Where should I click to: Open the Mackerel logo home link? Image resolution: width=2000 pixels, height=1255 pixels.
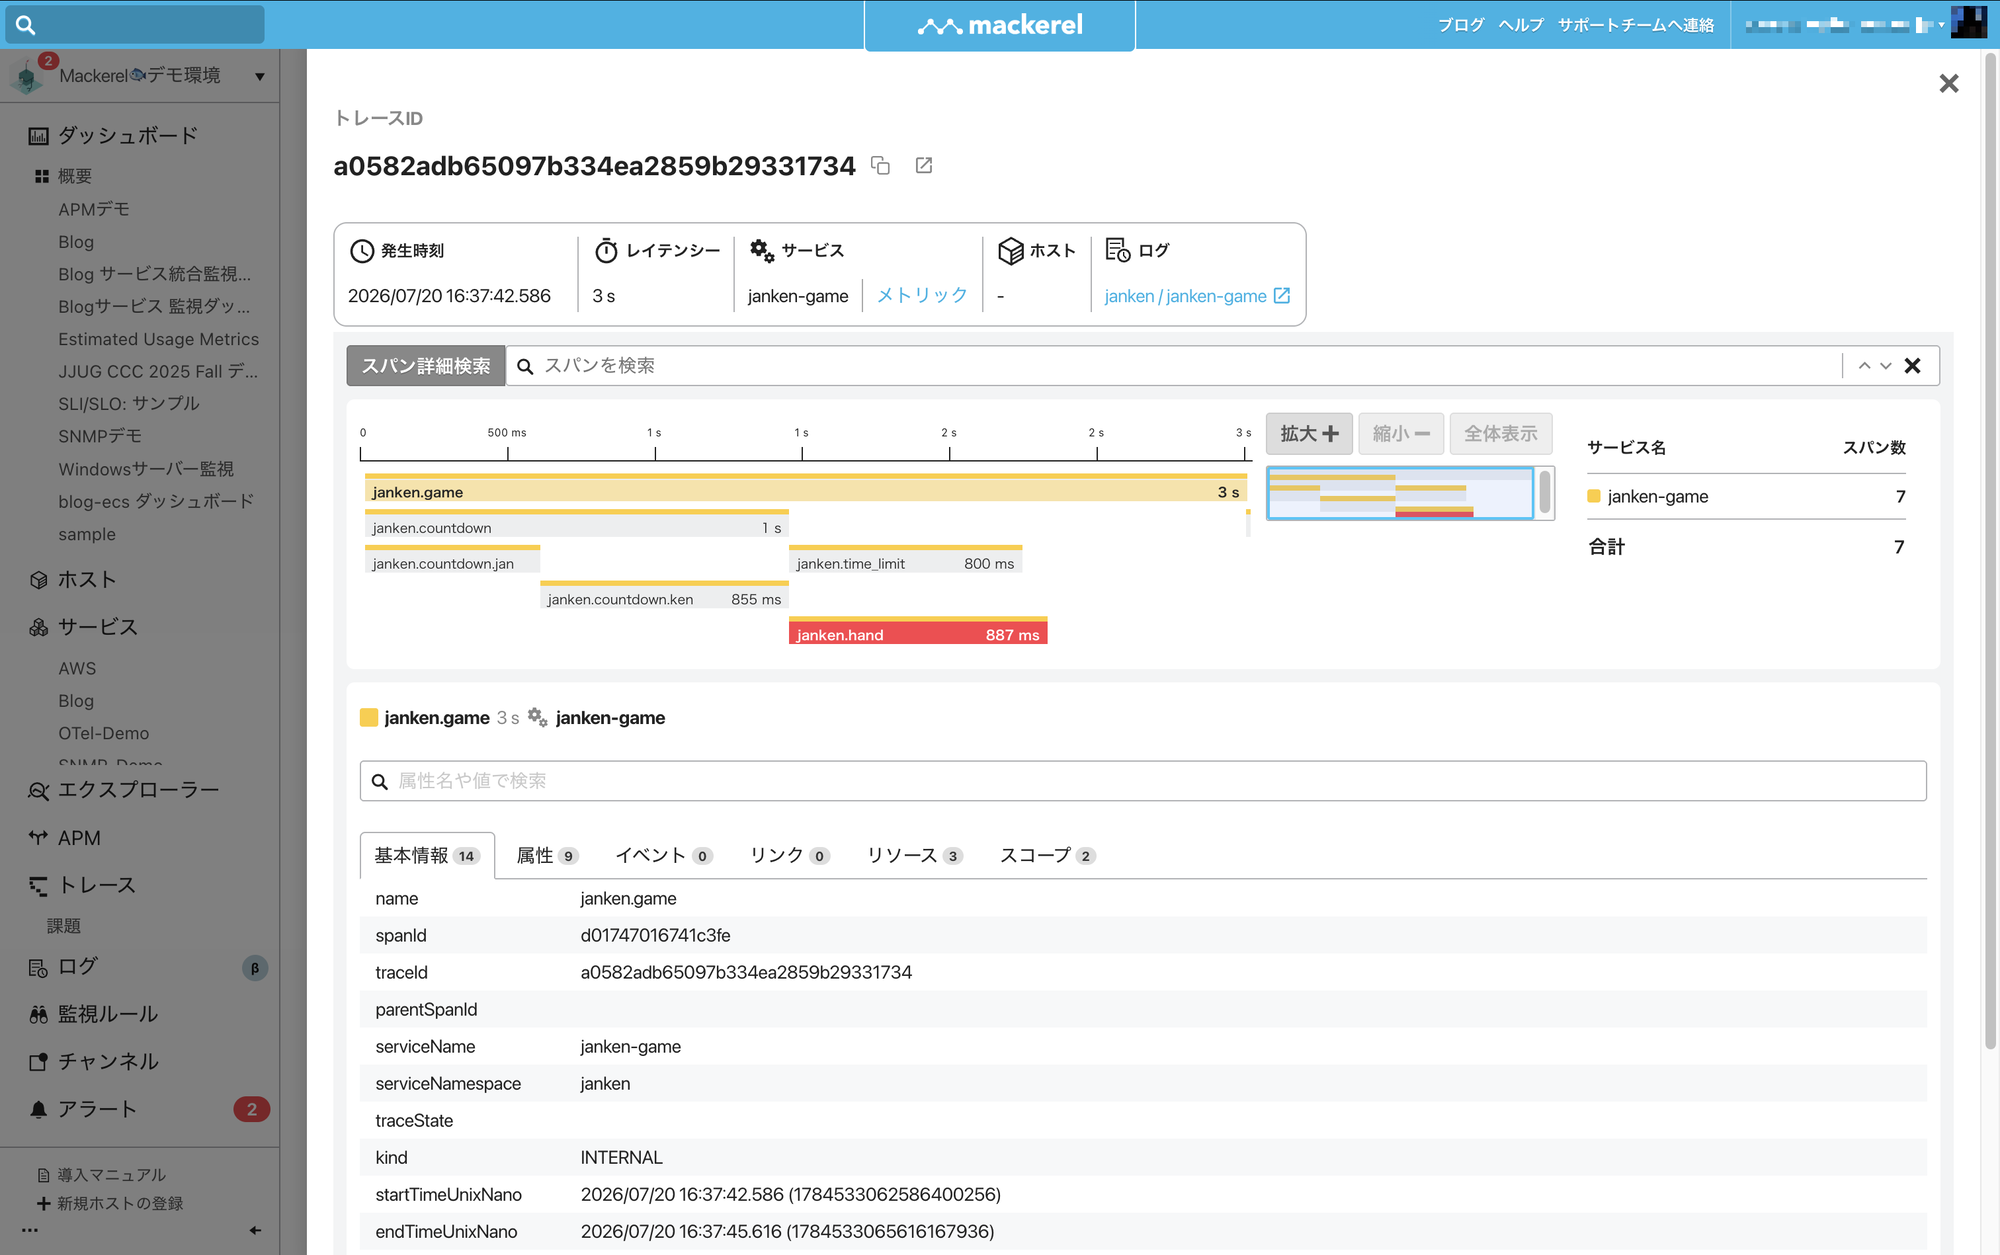1000,25
